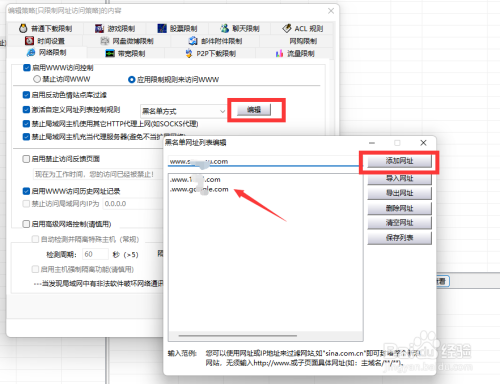
Task: Click the 编辑 button
Action: click(x=254, y=110)
